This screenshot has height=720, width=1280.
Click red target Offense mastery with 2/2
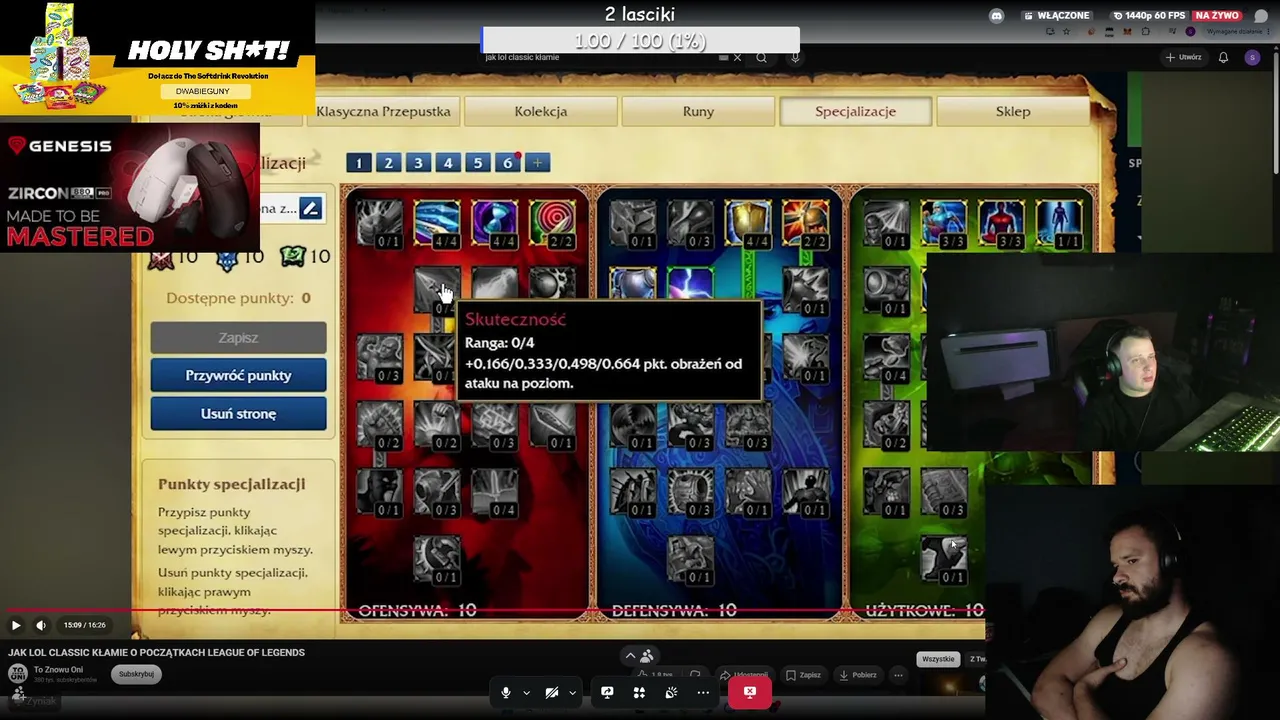553,223
